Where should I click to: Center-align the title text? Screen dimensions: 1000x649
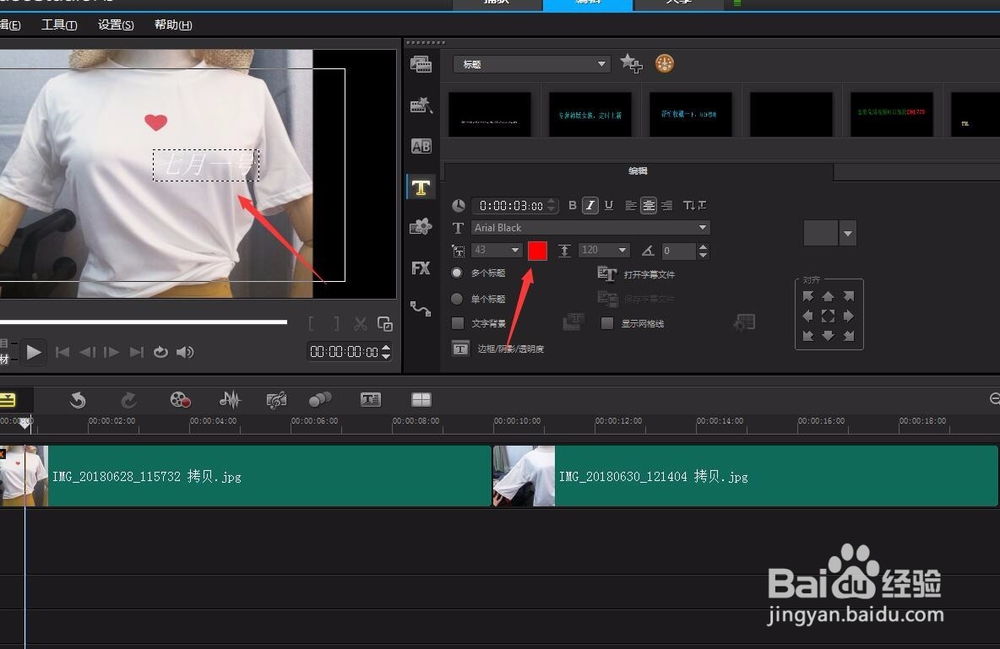pyautogui.click(x=649, y=205)
